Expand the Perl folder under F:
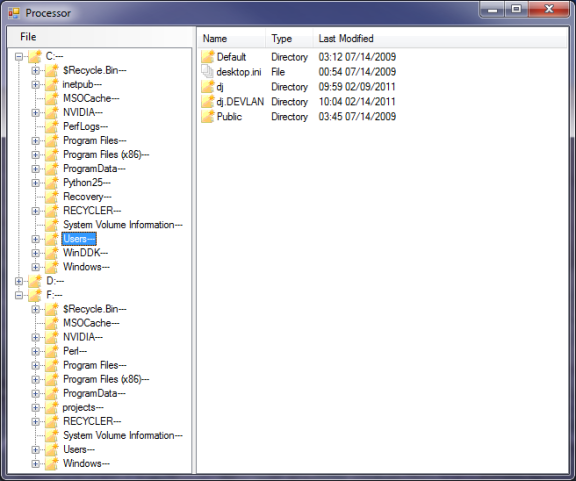Viewport: 576px width, 481px height. point(35,351)
